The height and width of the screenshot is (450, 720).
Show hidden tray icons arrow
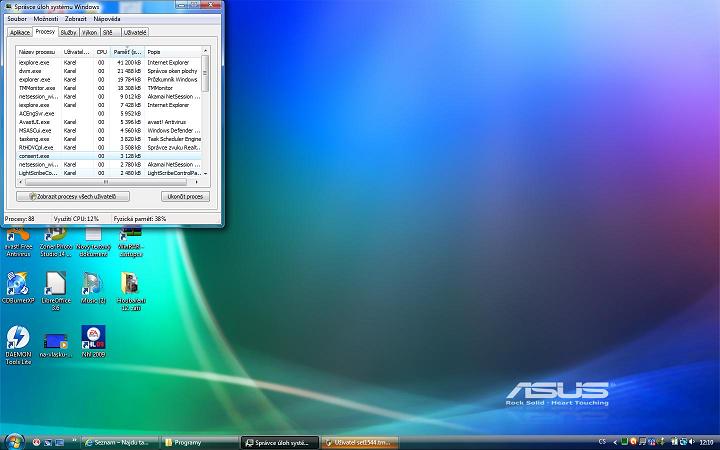[x=615, y=442]
